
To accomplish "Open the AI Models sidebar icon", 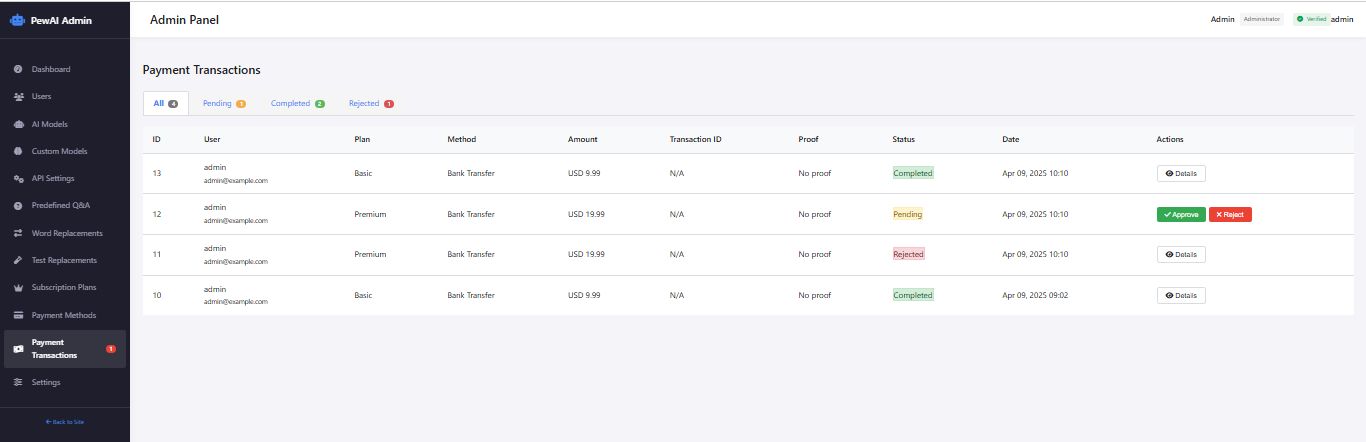I will pos(18,124).
